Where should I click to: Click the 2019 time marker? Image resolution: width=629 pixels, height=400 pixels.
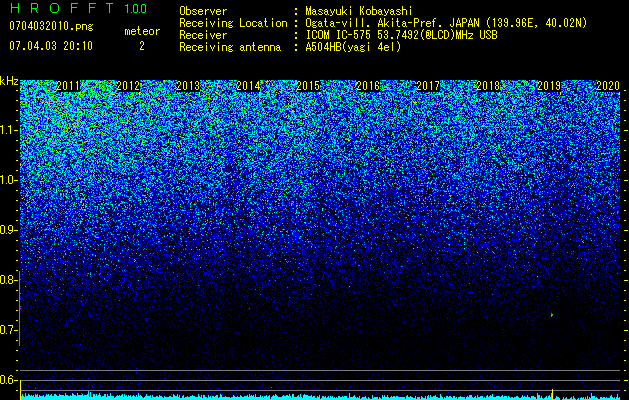[548, 86]
